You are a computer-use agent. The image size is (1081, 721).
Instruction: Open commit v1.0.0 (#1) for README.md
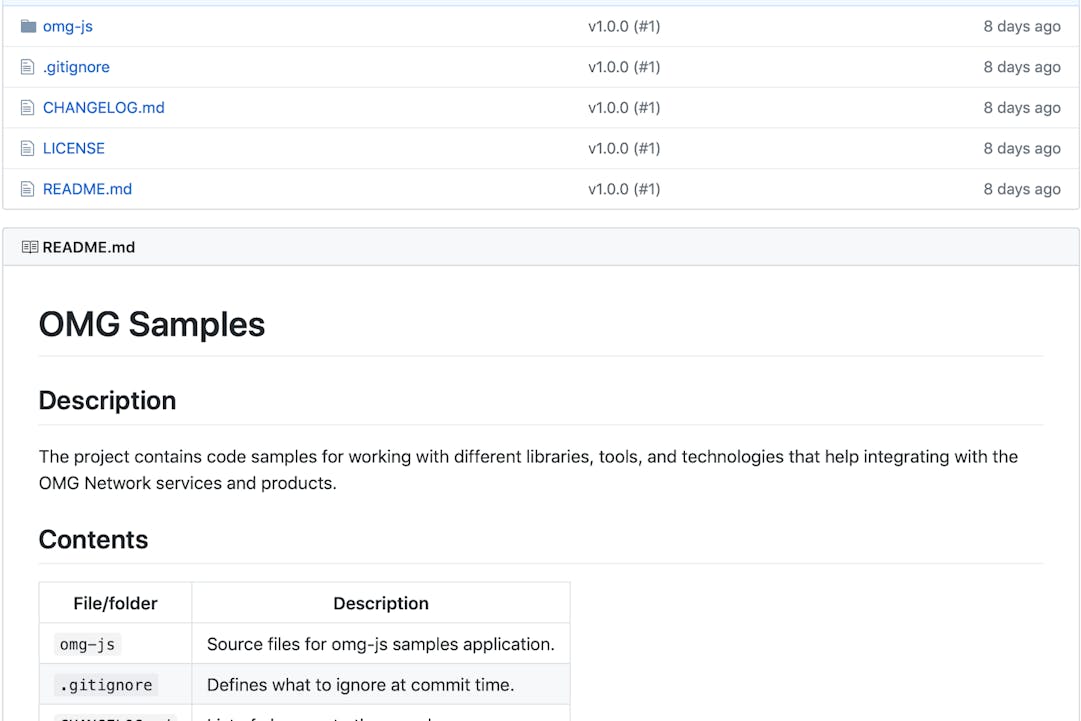coord(624,189)
